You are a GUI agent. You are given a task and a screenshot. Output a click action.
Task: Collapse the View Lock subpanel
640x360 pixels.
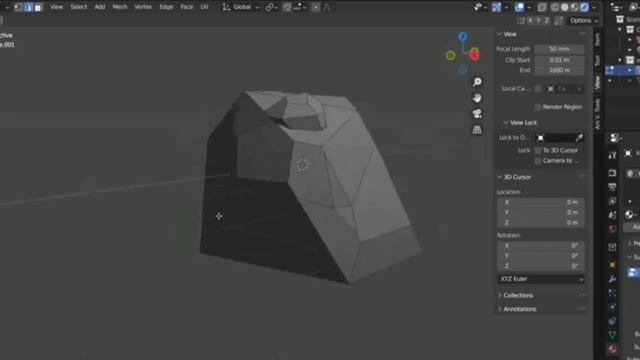506,123
